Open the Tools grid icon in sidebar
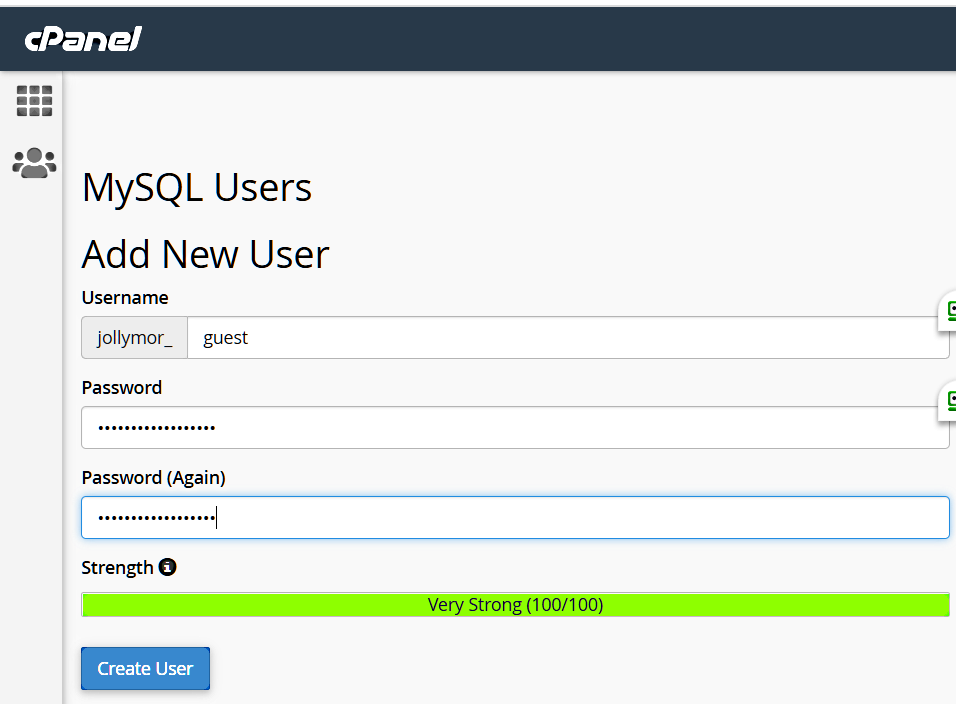Image resolution: width=956 pixels, height=704 pixels. (x=34, y=101)
